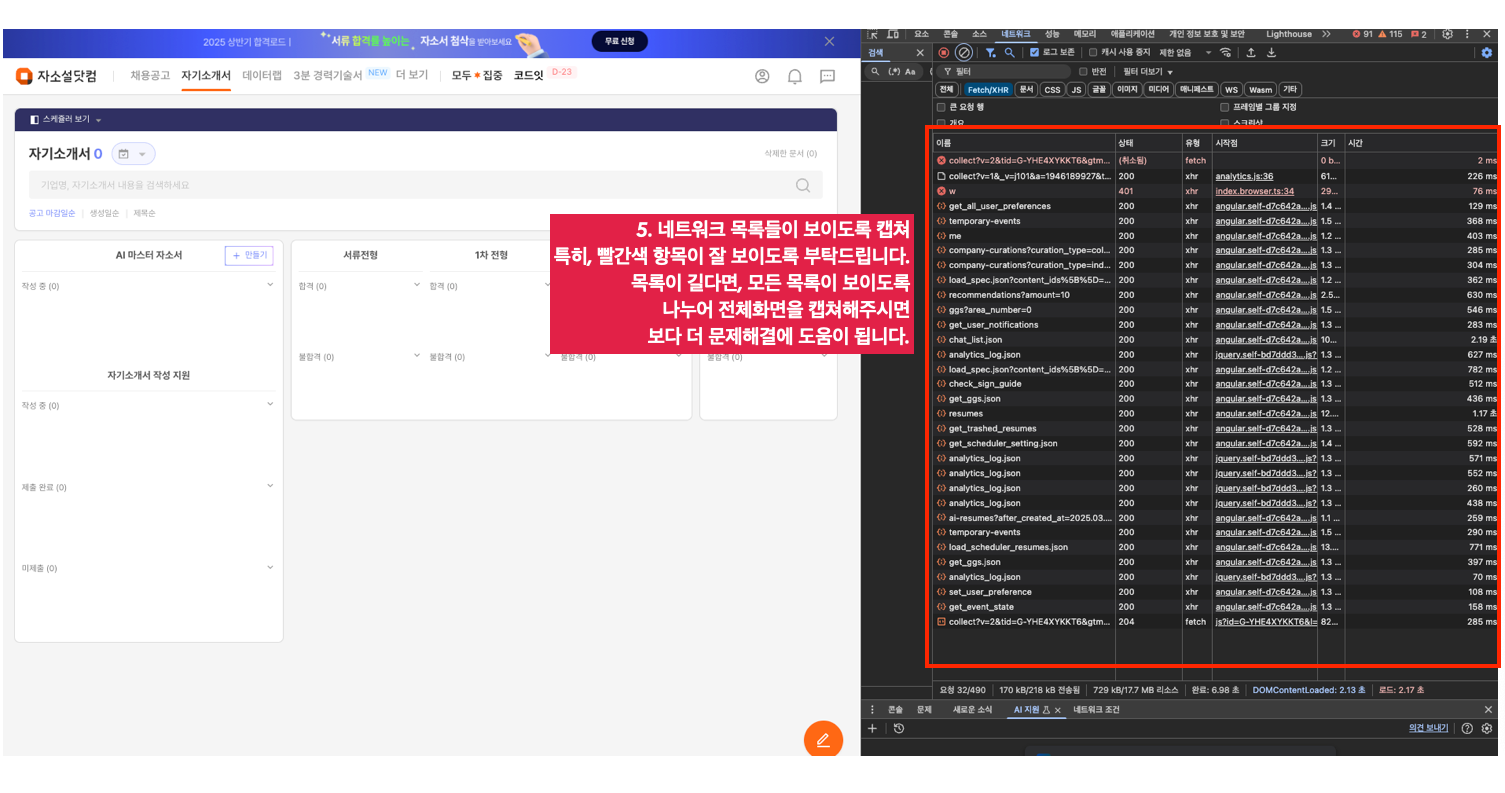Image resolution: width=1505 pixels, height=793 pixels.
Task: Click the import HAR upload arrow icon
Action: (1250, 53)
